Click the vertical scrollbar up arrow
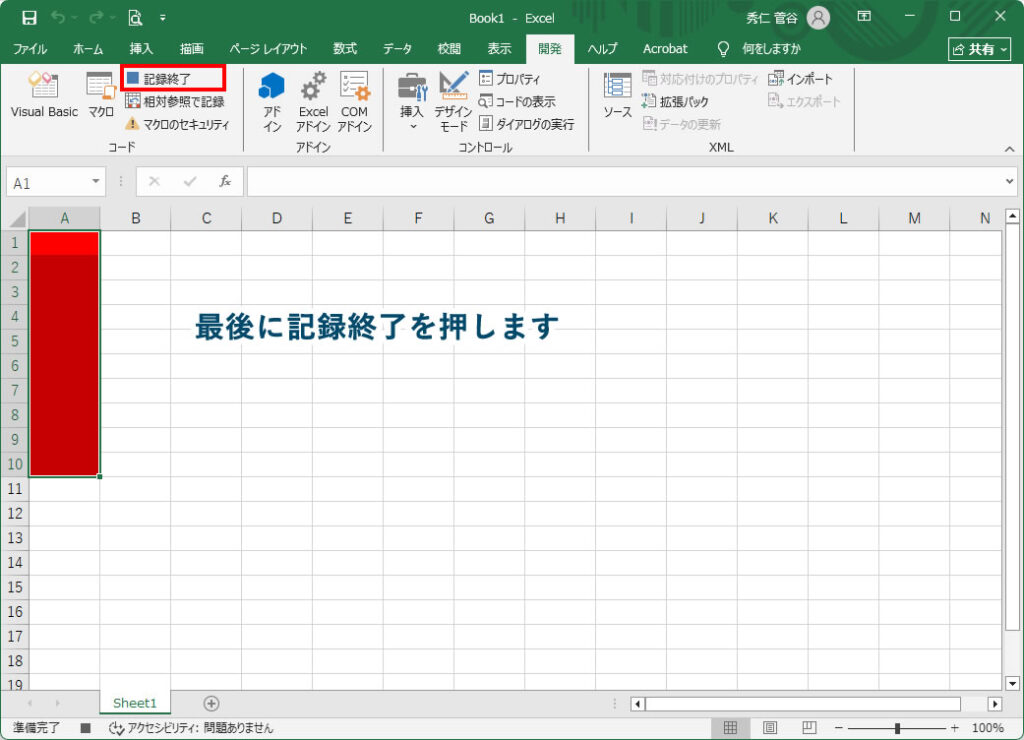This screenshot has width=1024, height=740. (1012, 216)
